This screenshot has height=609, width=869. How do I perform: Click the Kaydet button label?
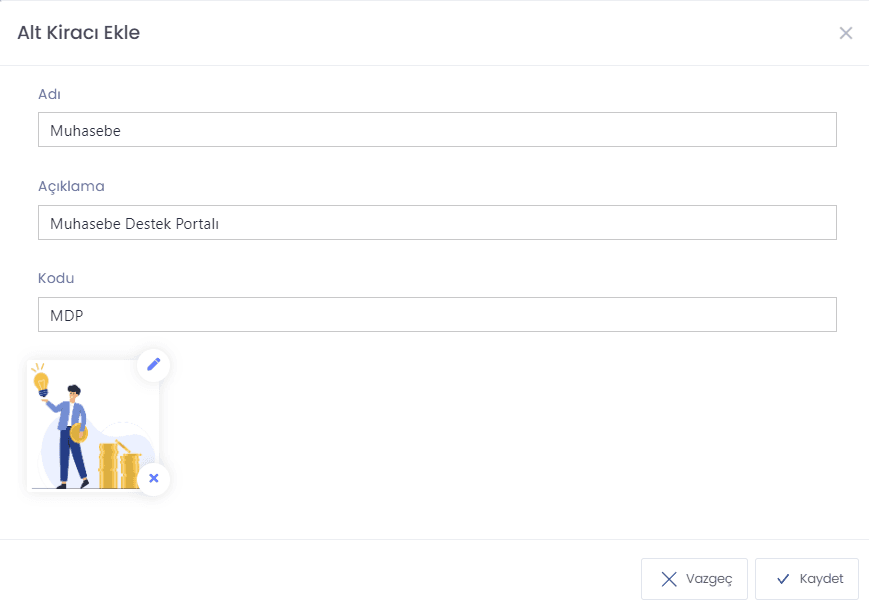pos(821,579)
